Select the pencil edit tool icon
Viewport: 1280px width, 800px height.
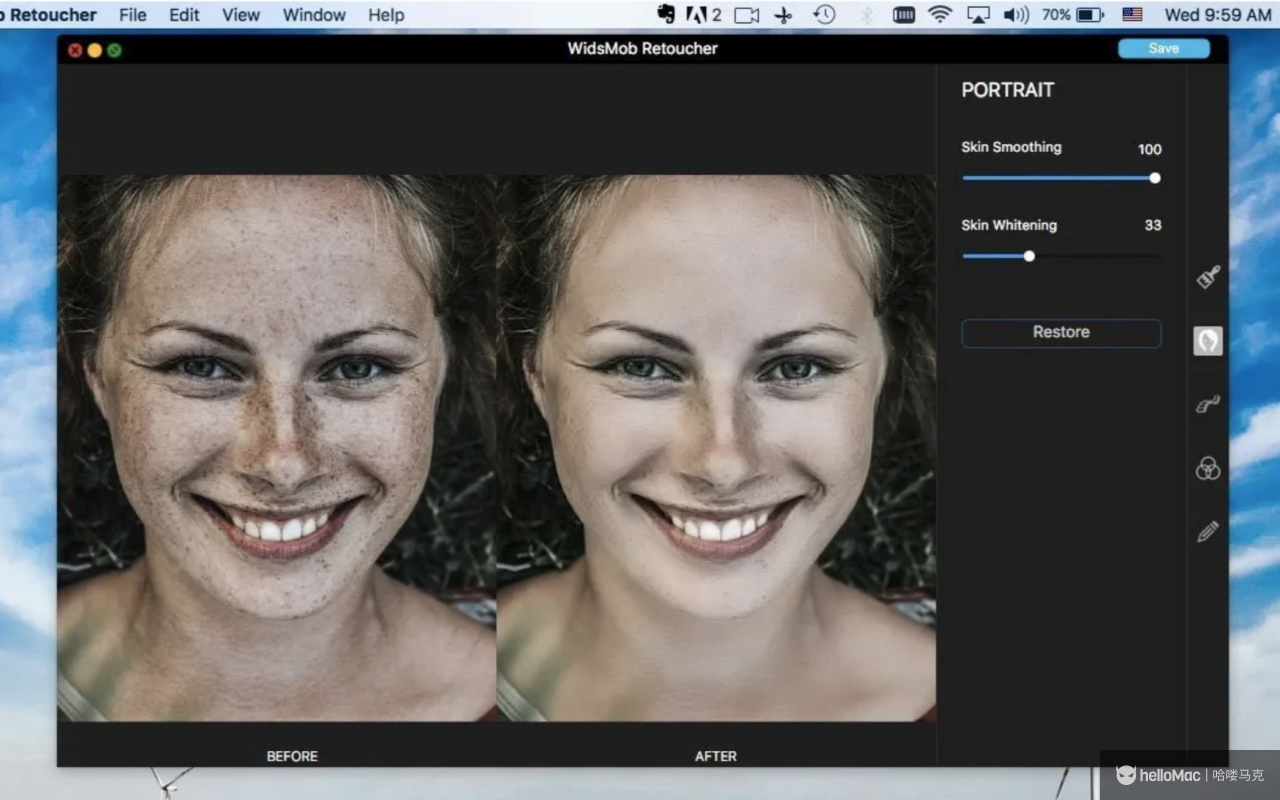(1208, 532)
